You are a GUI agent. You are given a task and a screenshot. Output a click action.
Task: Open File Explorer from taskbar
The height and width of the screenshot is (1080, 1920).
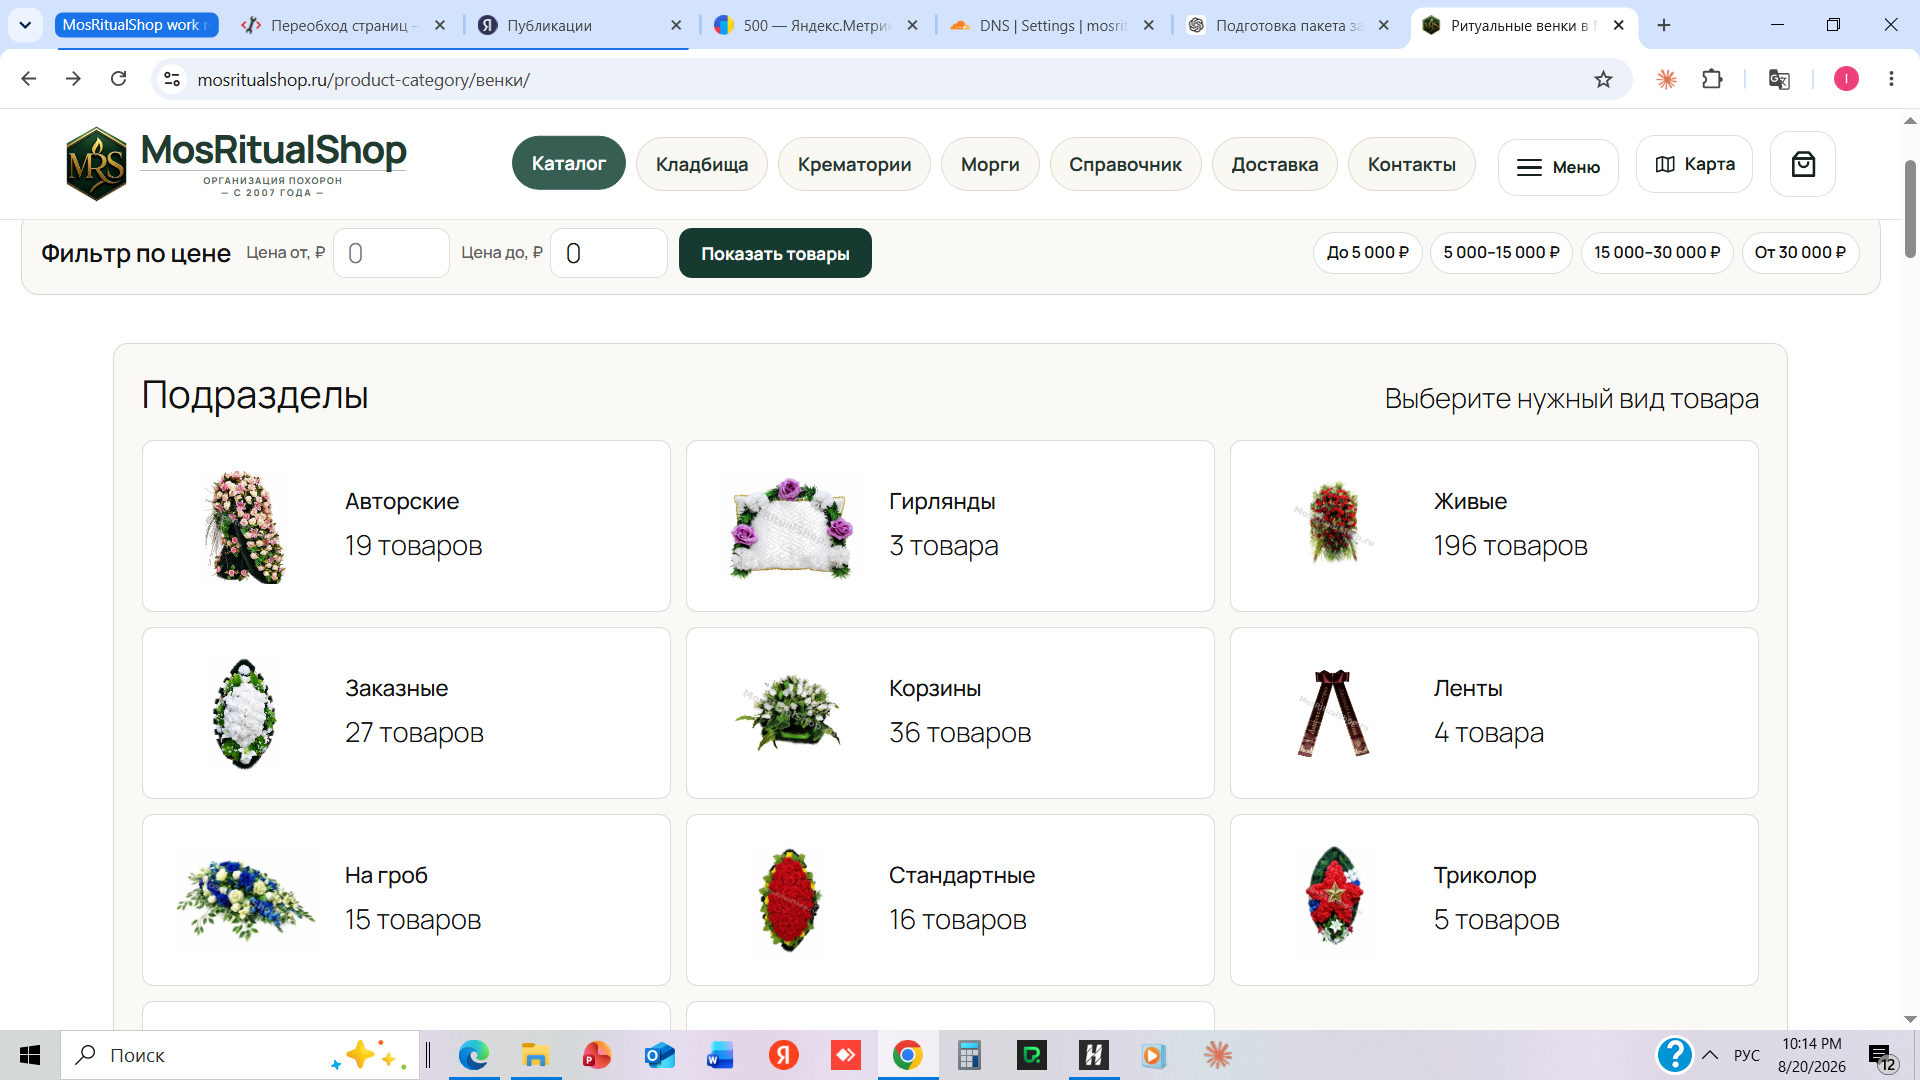tap(535, 1055)
